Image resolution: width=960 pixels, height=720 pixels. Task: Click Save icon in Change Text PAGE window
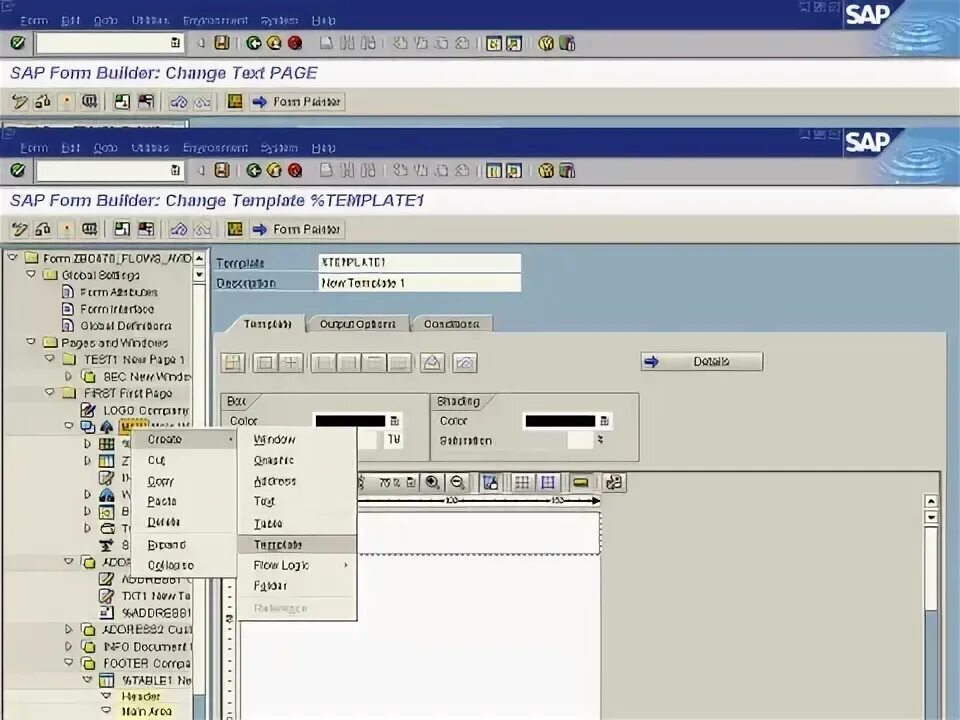click(x=222, y=43)
